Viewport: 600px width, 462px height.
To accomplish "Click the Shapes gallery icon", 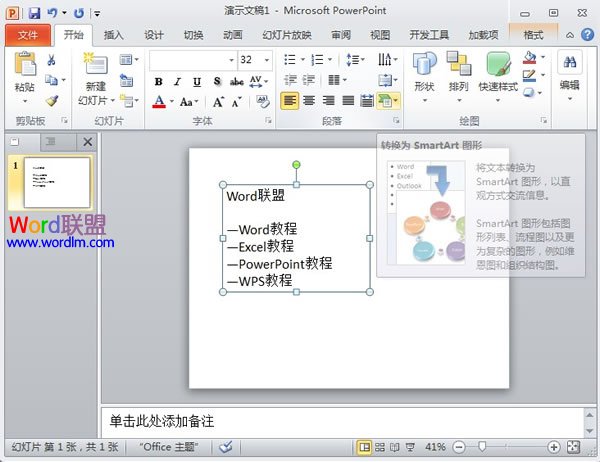I will pyautogui.click(x=424, y=64).
